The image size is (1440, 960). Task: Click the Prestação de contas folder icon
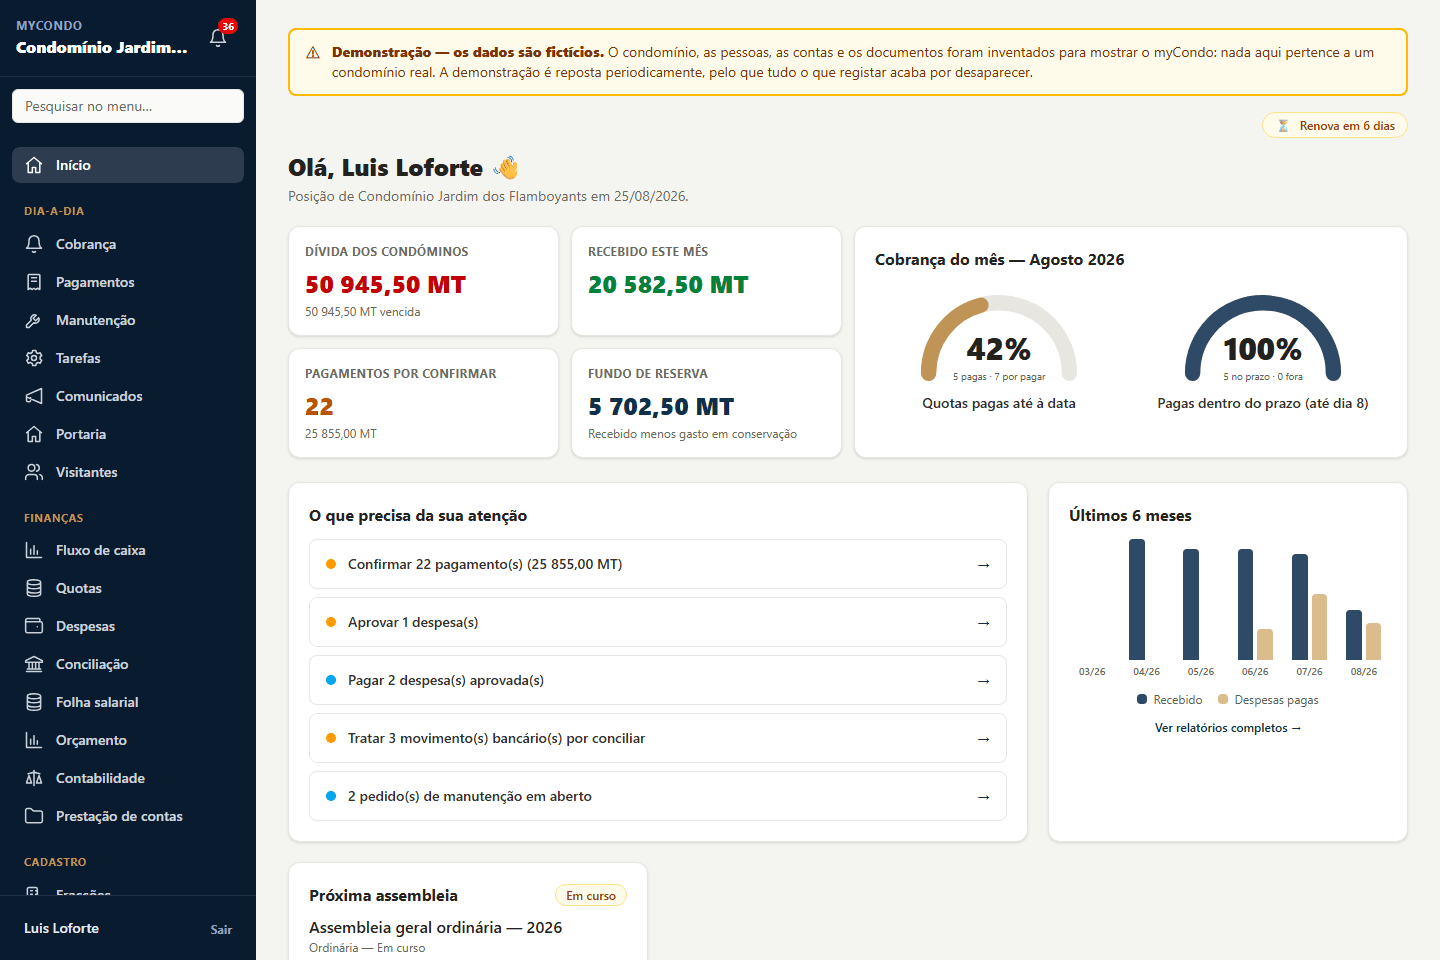(34, 816)
